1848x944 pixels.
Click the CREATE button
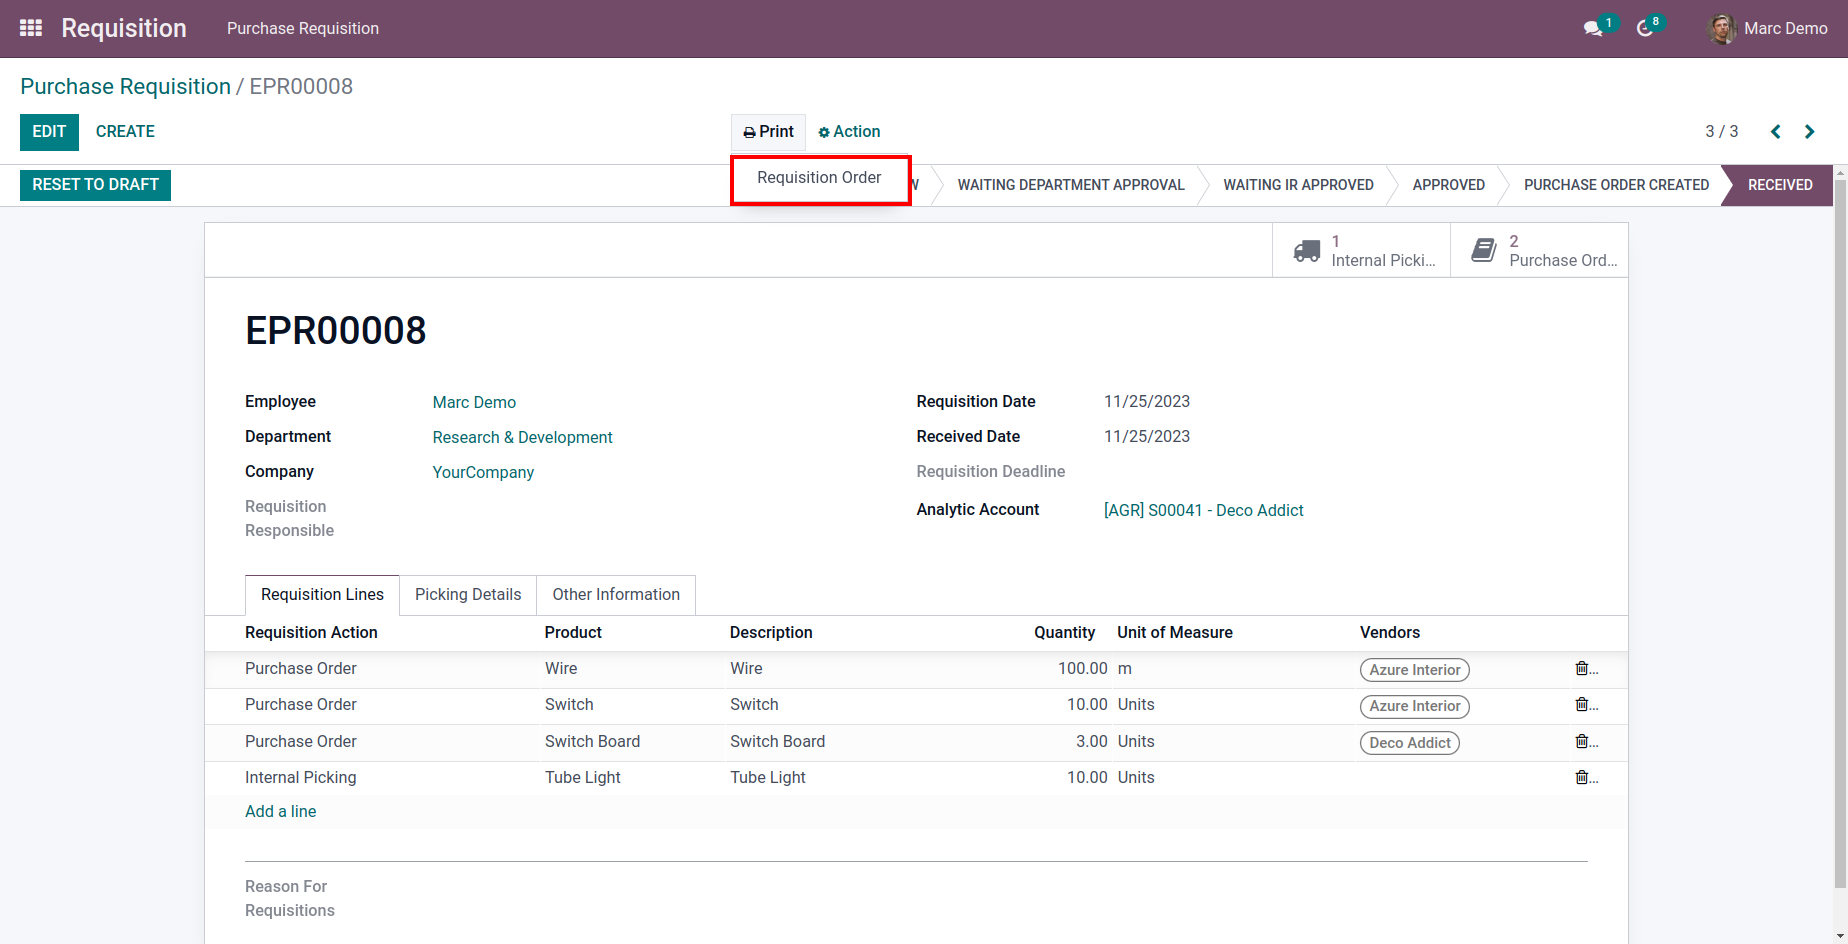tap(125, 132)
